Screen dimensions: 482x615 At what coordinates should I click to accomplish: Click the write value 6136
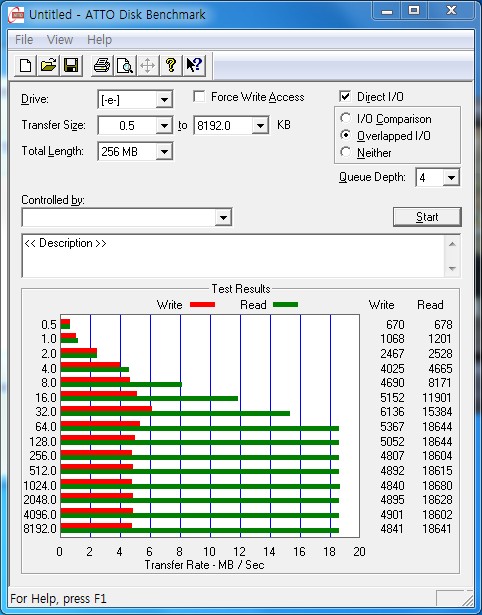(x=392, y=412)
